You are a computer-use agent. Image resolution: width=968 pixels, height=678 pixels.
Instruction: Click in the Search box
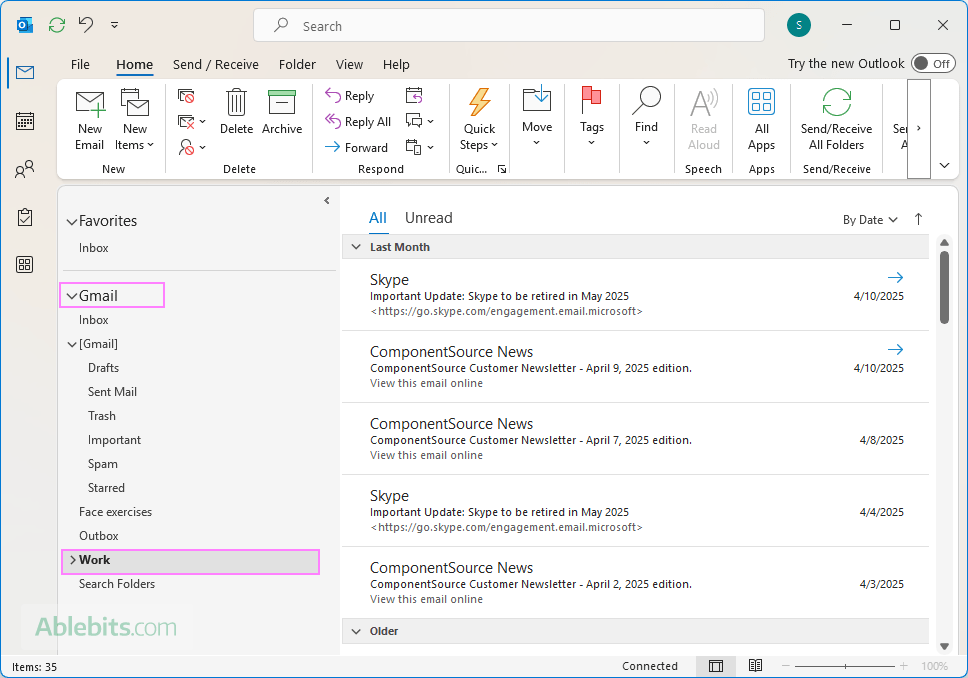(x=509, y=26)
